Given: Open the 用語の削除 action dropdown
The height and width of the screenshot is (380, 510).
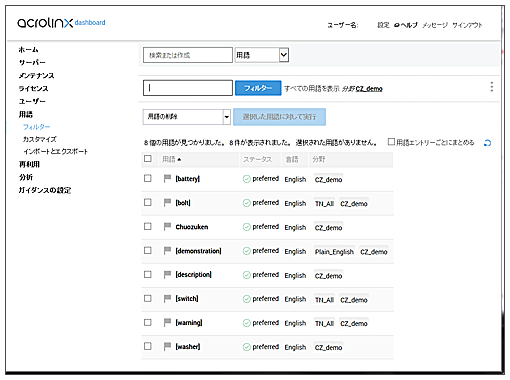Looking at the screenshot, I should coord(187,117).
